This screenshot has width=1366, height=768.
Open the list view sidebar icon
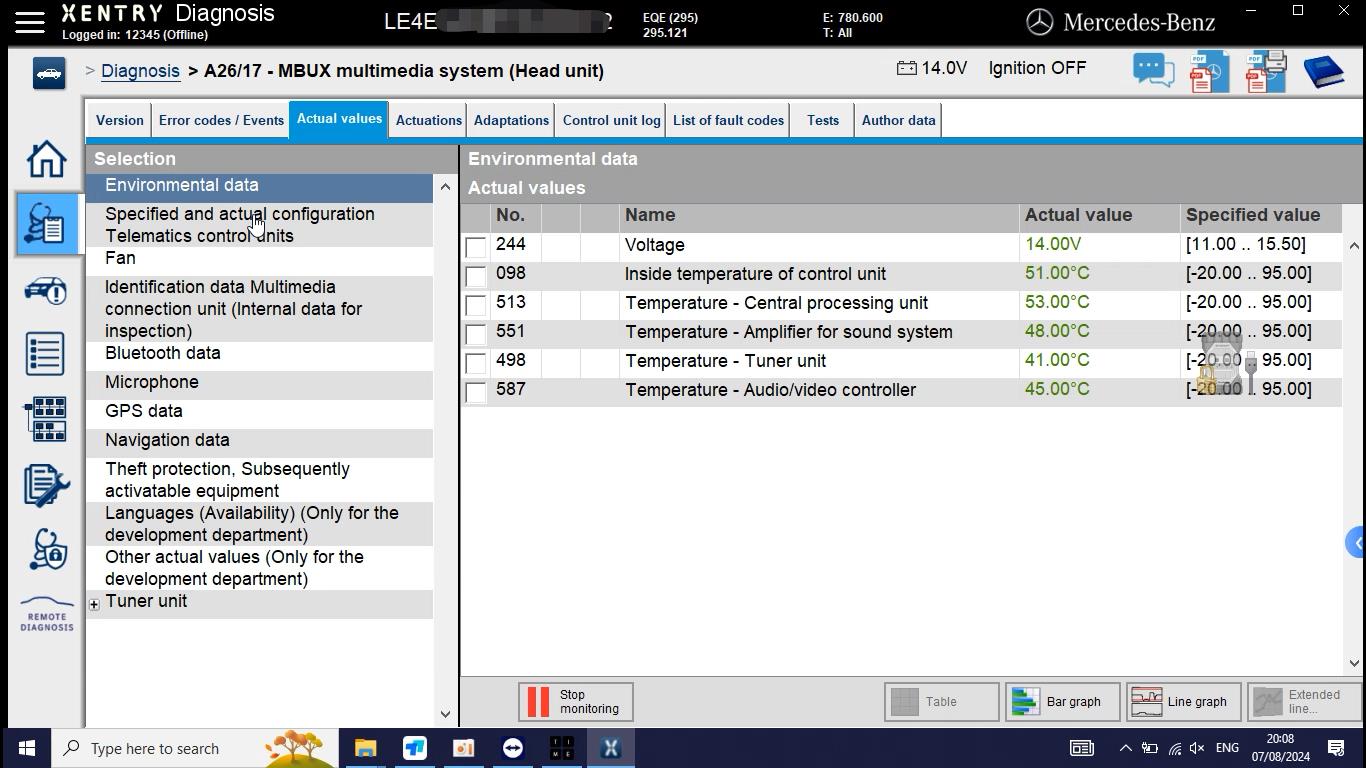pos(46,354)
